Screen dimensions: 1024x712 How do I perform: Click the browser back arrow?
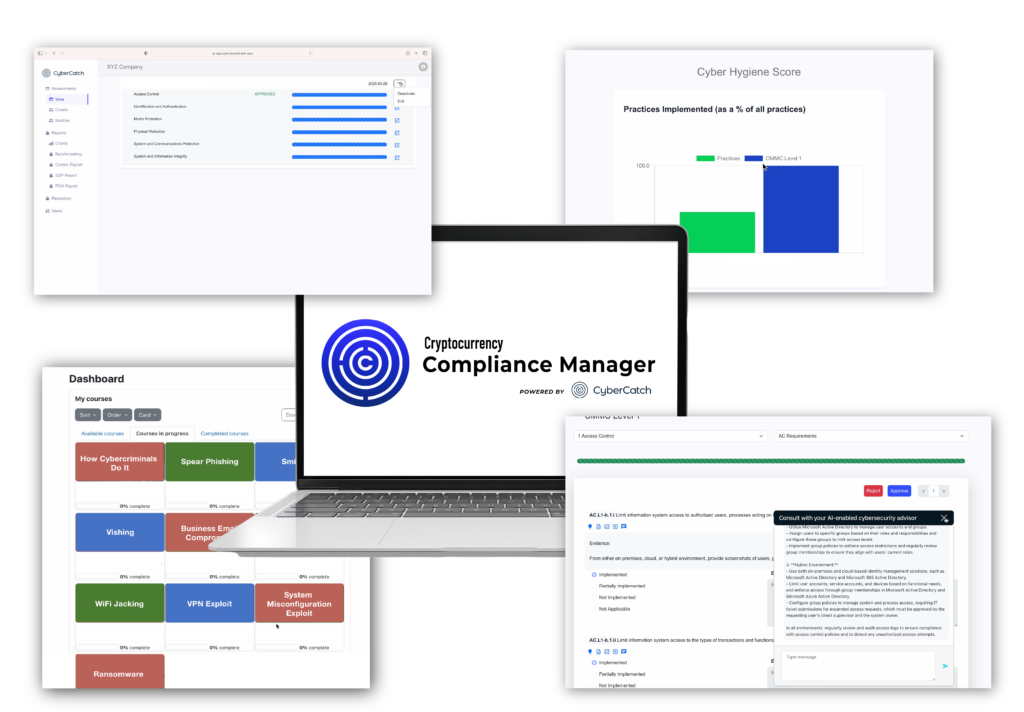54,53
